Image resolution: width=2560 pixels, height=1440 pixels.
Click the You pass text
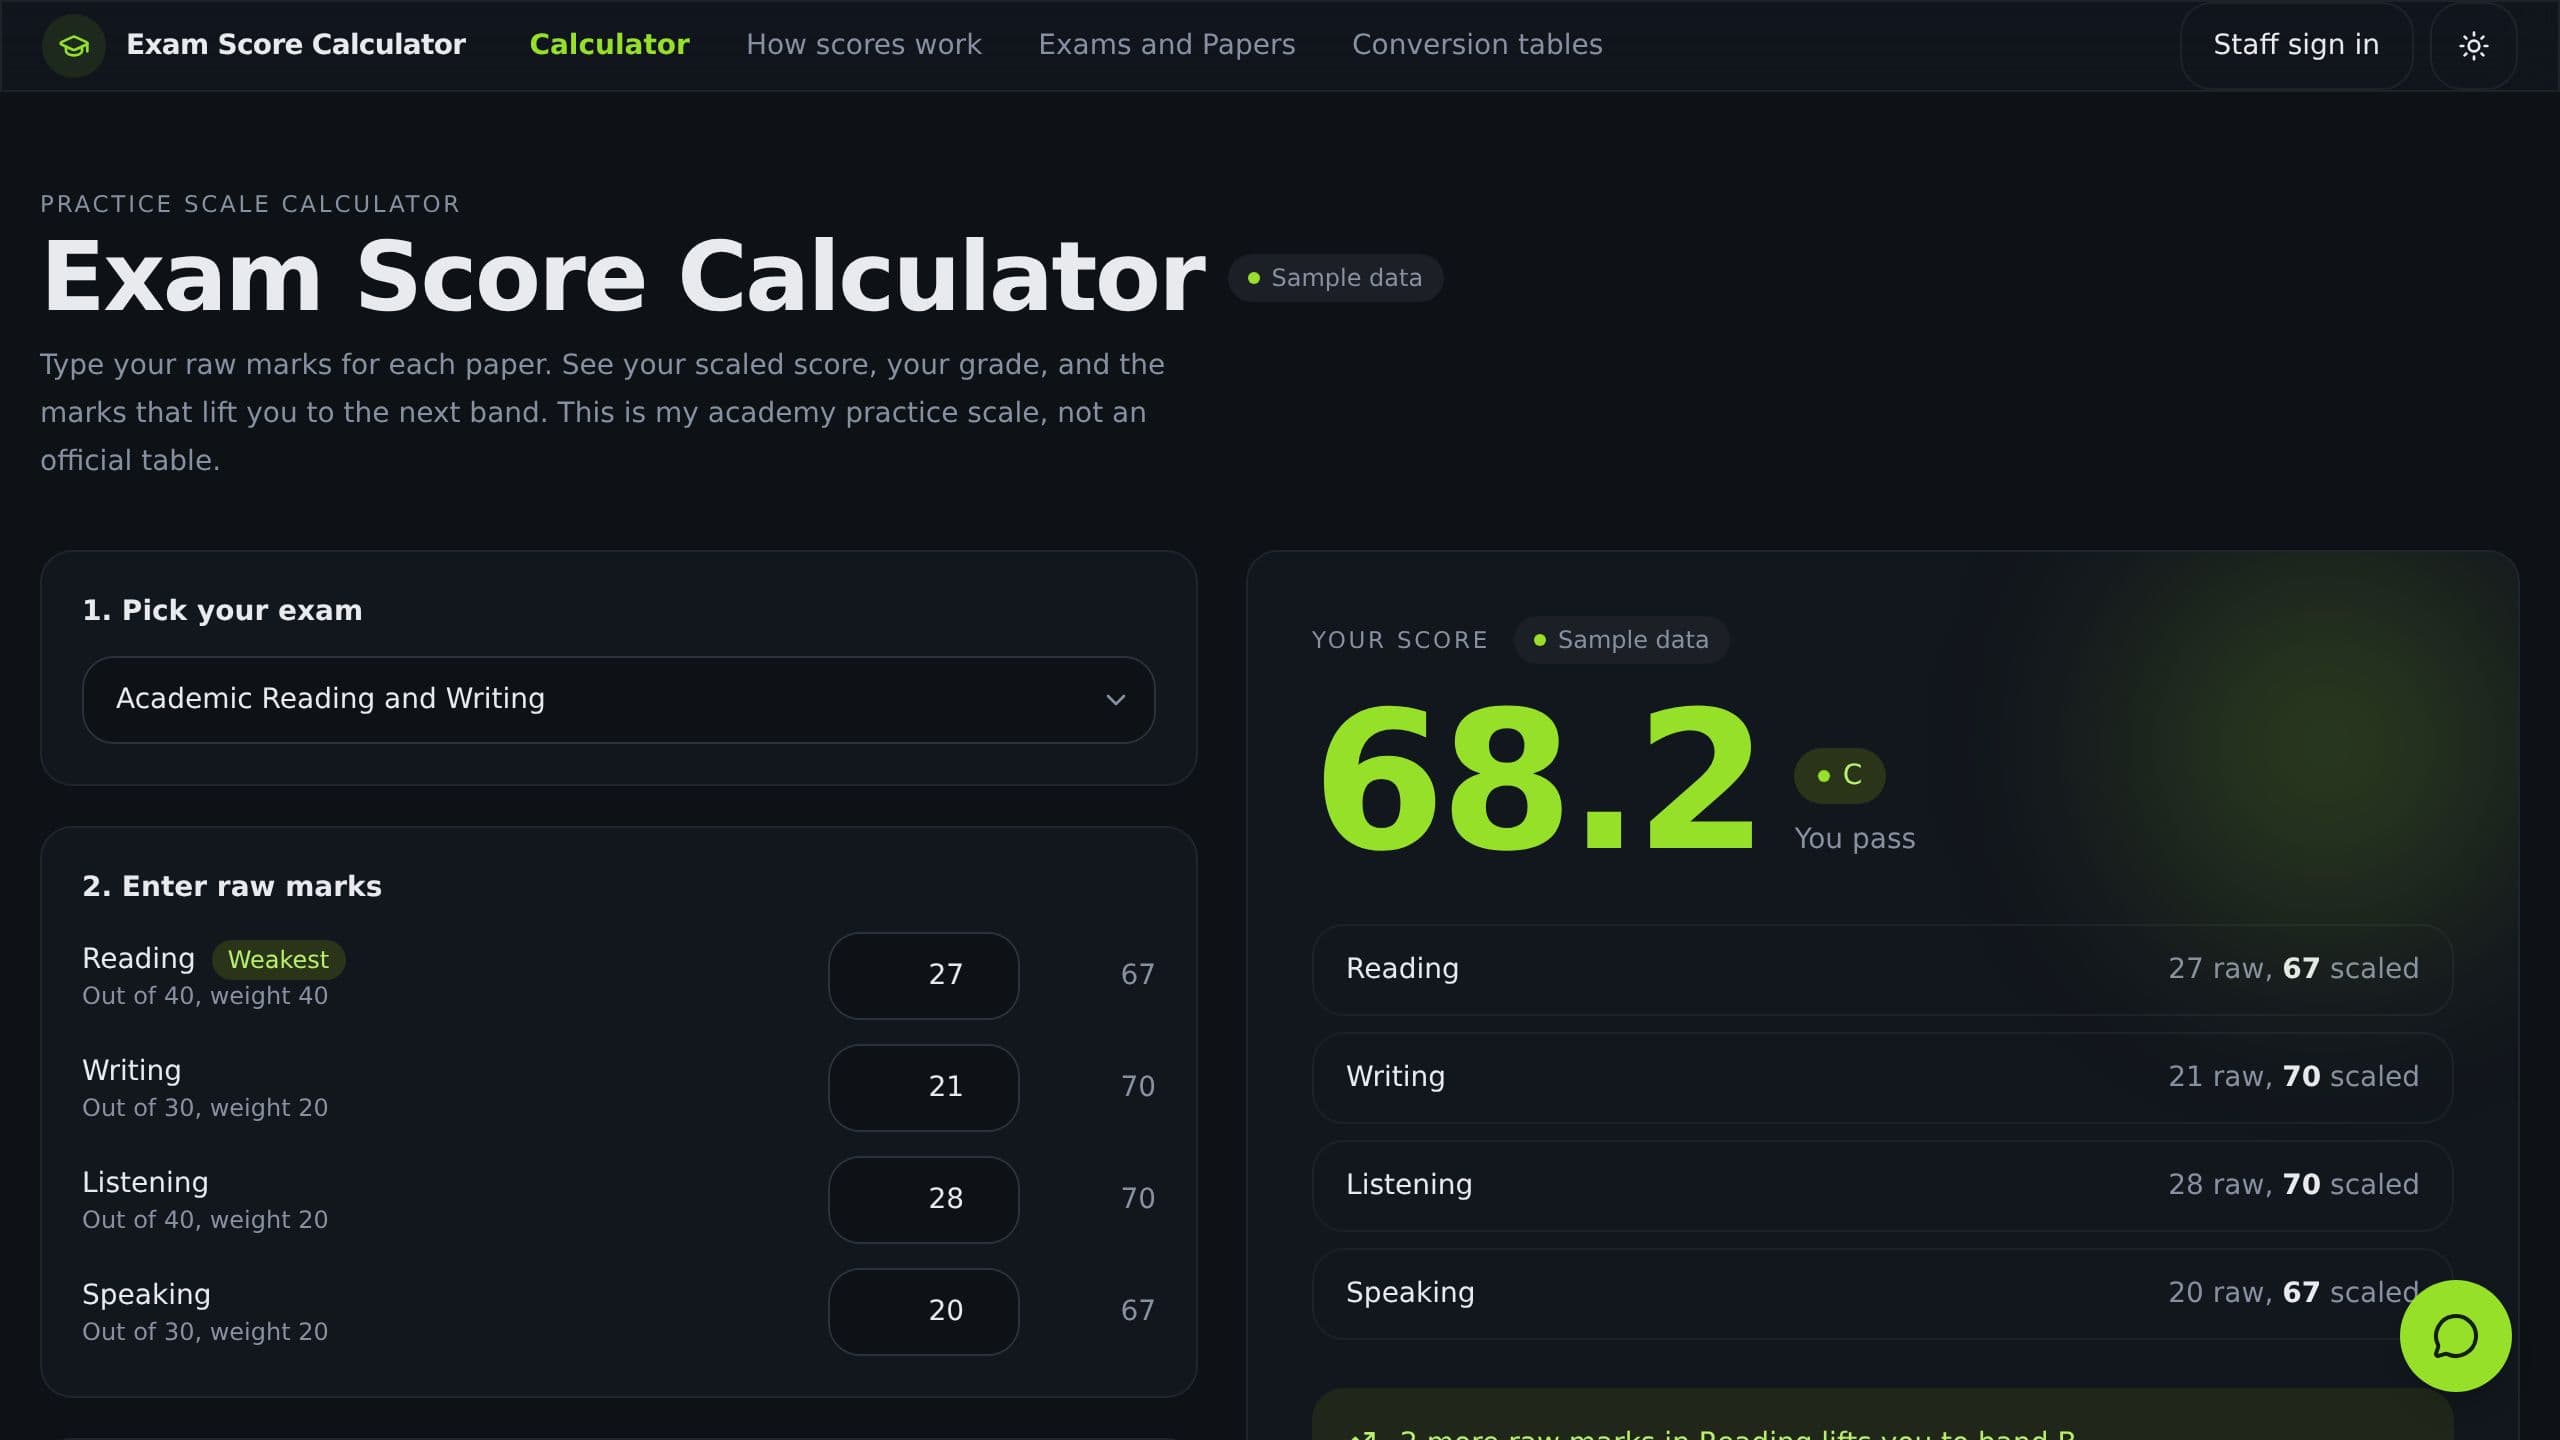(x=1854, y=839)
